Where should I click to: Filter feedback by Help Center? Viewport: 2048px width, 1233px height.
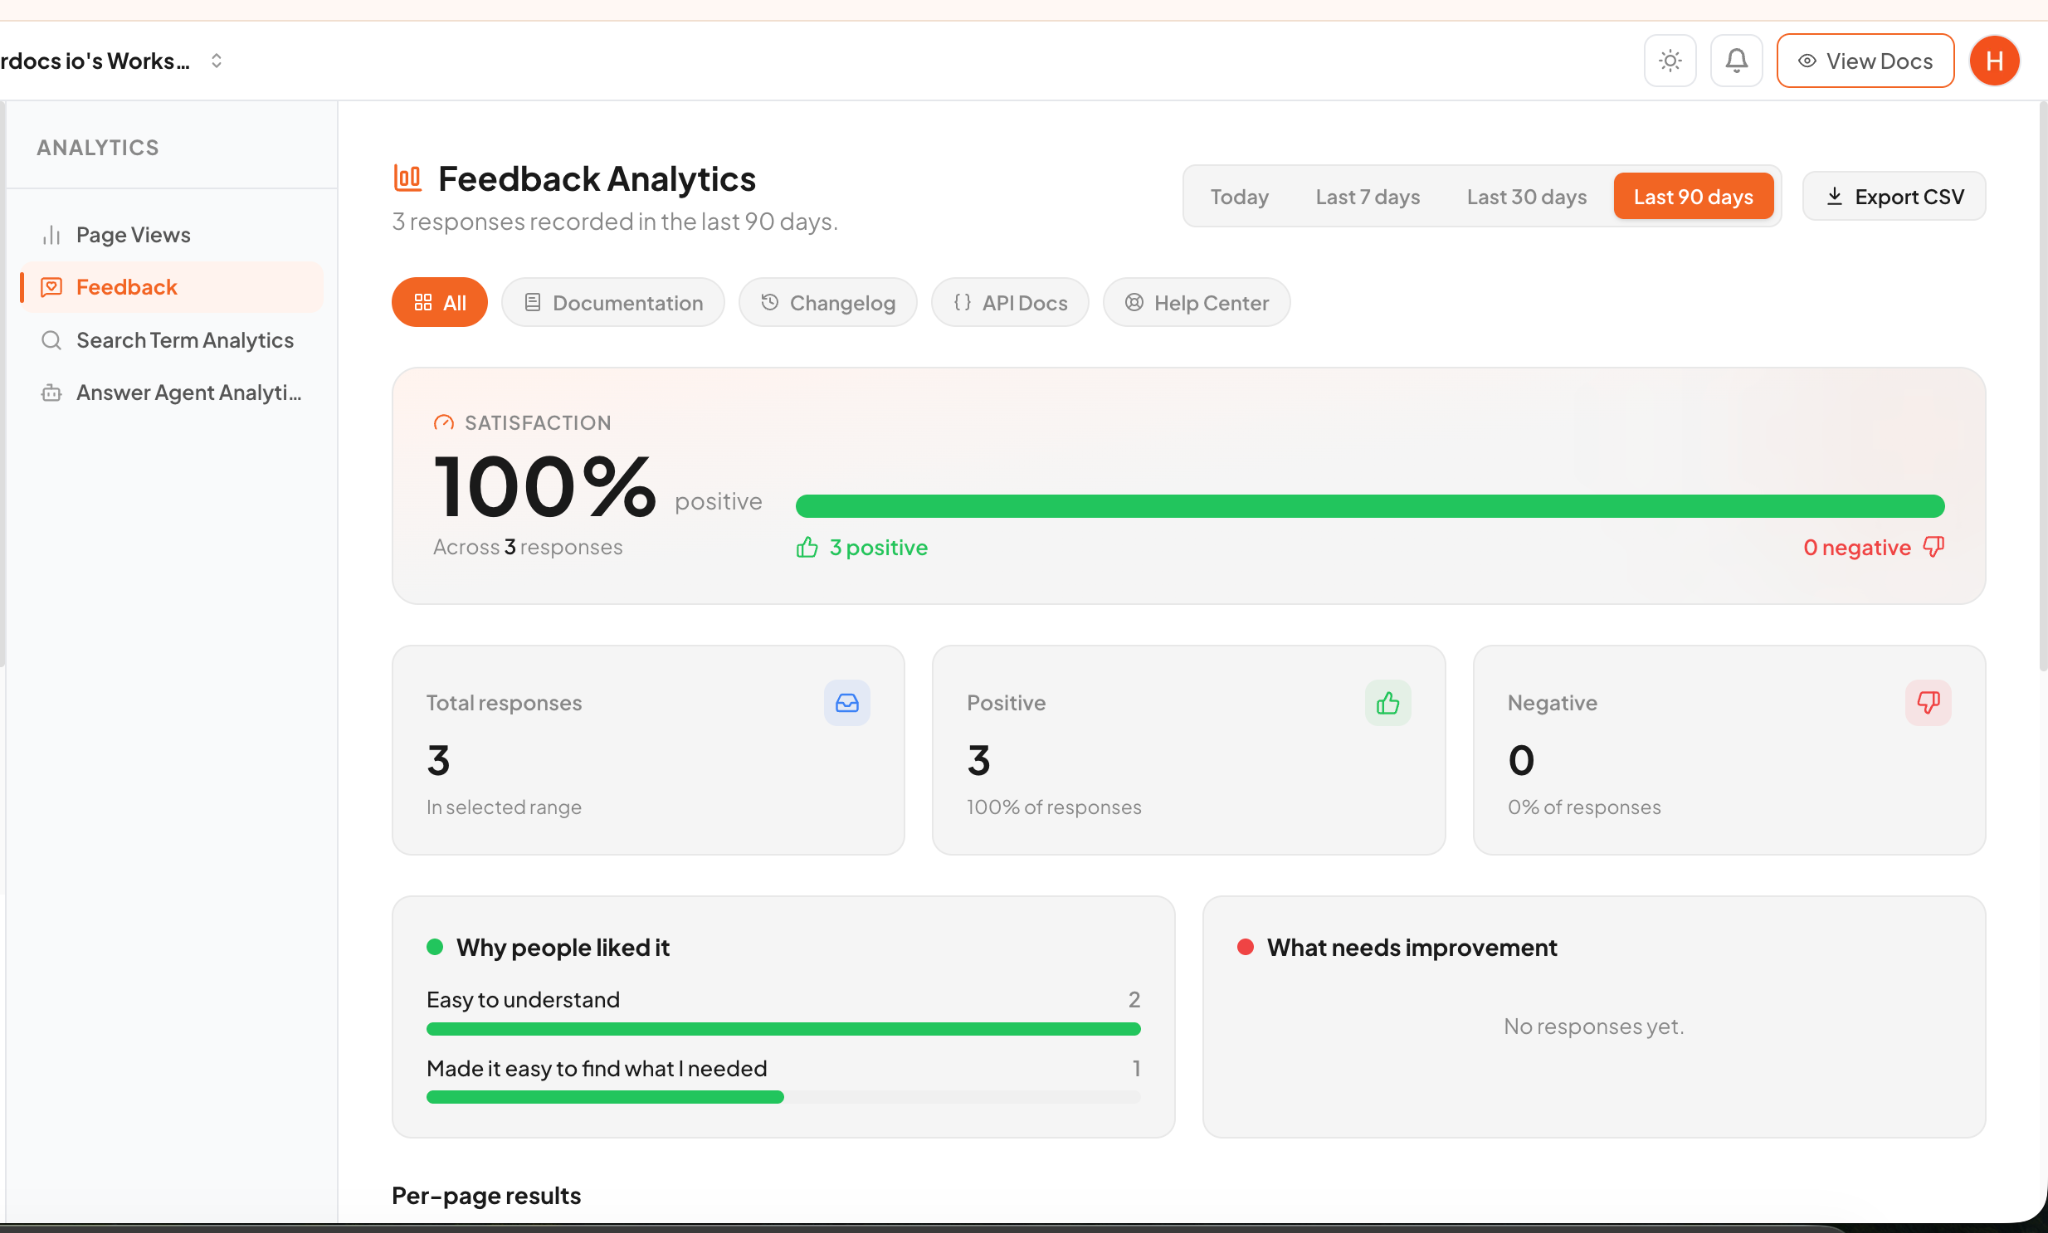coord(1197,303)
